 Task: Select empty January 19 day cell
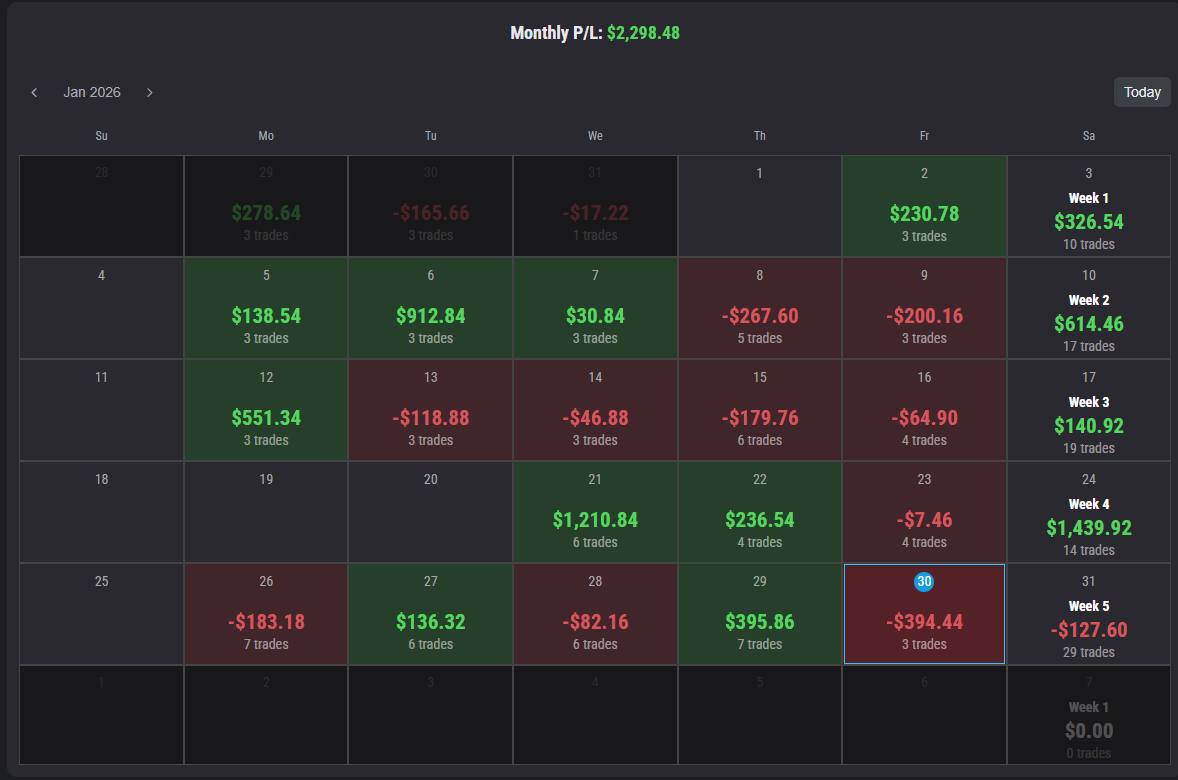point(266,512)
